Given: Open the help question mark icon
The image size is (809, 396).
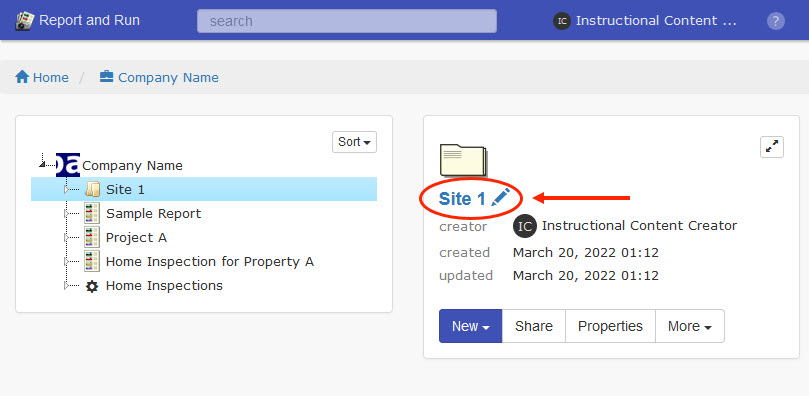Looking at the screenshot, I should point(775,21).
